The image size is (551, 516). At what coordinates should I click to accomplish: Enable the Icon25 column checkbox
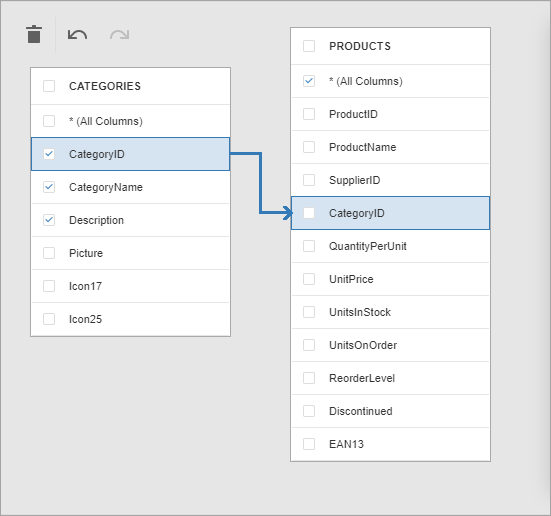coord(49,319)
